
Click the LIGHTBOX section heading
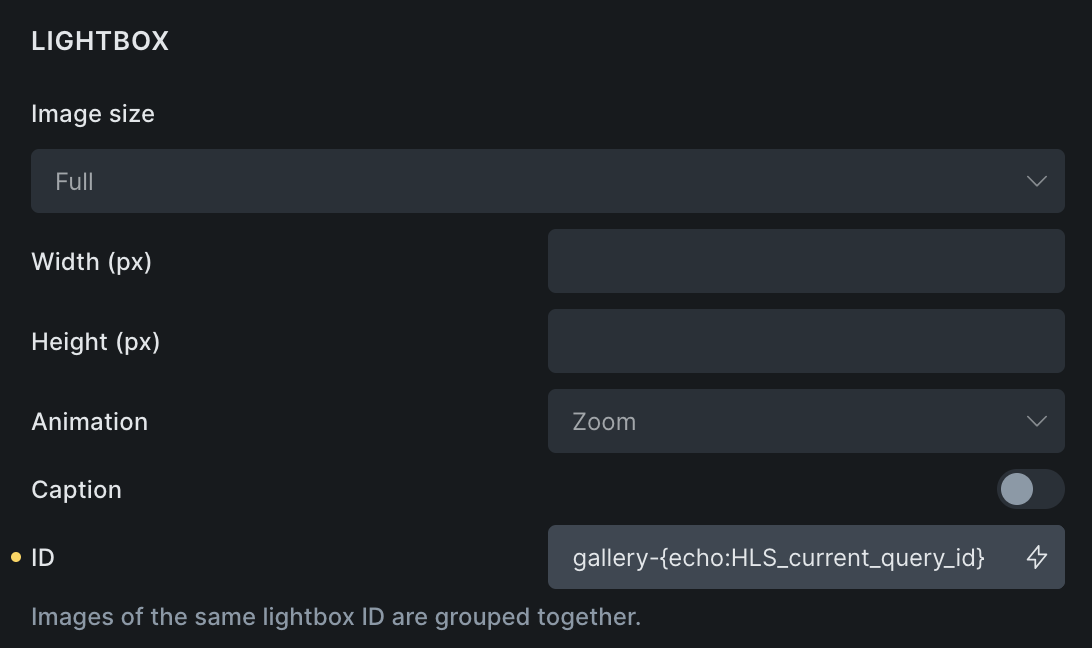tap(100, 41)
